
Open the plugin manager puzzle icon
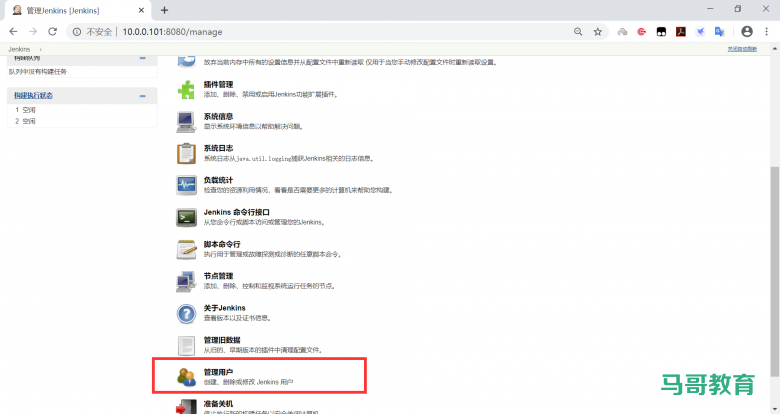pos(187,90)
